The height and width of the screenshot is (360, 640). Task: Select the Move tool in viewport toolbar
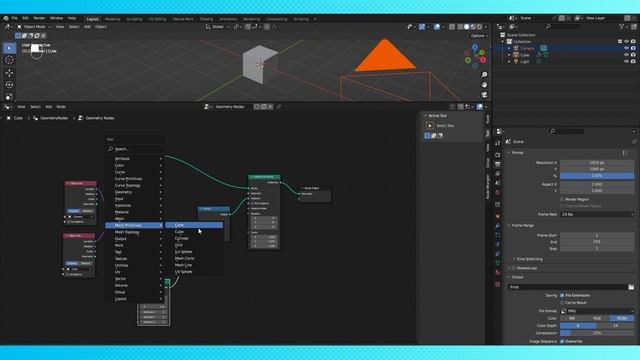(9, 73)
